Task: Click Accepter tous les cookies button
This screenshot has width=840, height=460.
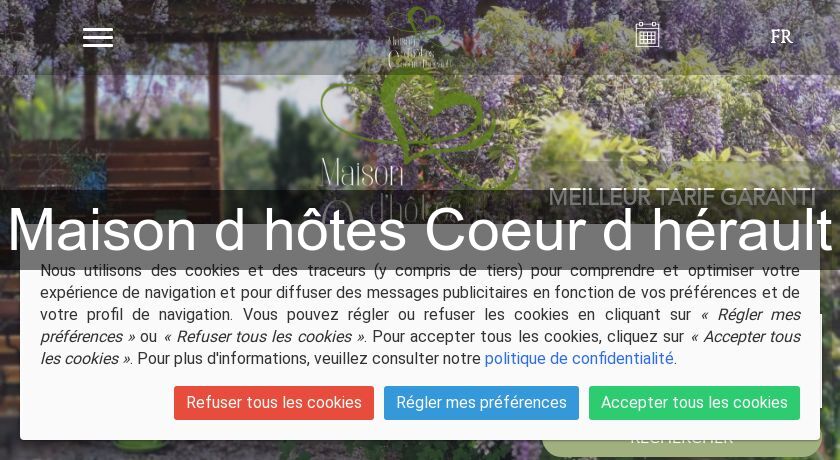Action: point(694,403)
